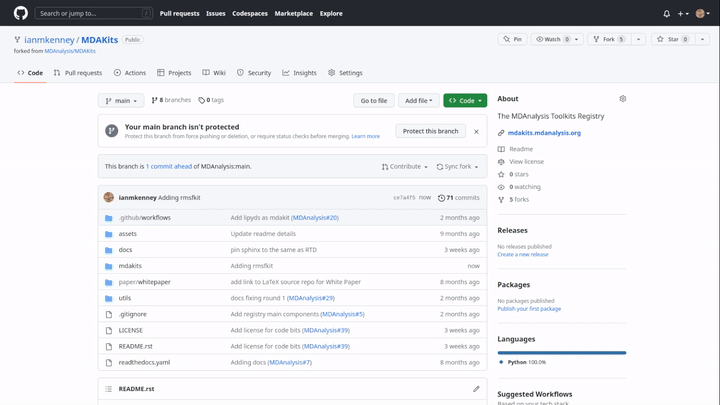Open the utils folder
The height and width of the screenshot is (405, 720).
(x=125, y=298)
